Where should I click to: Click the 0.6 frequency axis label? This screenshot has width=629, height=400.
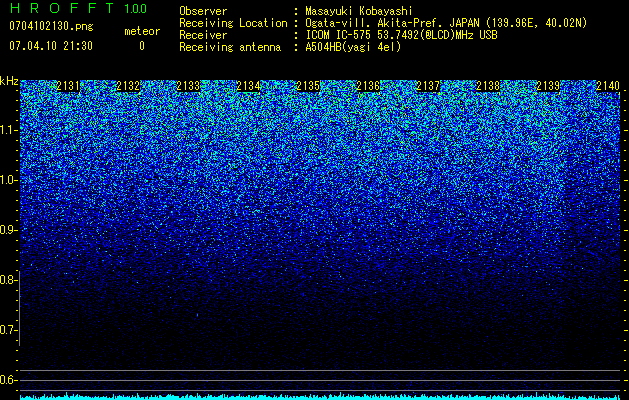(x=8, y=380)
